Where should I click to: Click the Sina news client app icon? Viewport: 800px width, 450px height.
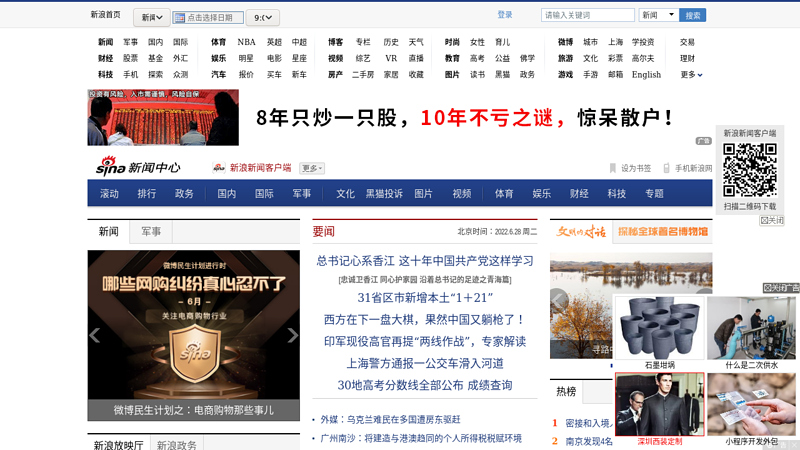(219, 168)
